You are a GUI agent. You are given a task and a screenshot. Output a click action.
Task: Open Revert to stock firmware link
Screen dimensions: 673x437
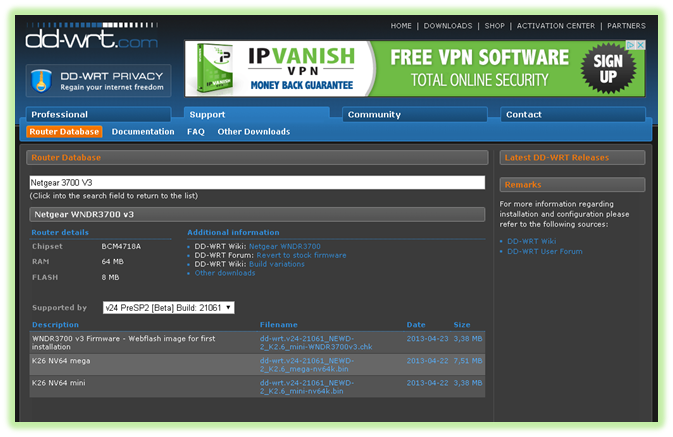[301, 255]
